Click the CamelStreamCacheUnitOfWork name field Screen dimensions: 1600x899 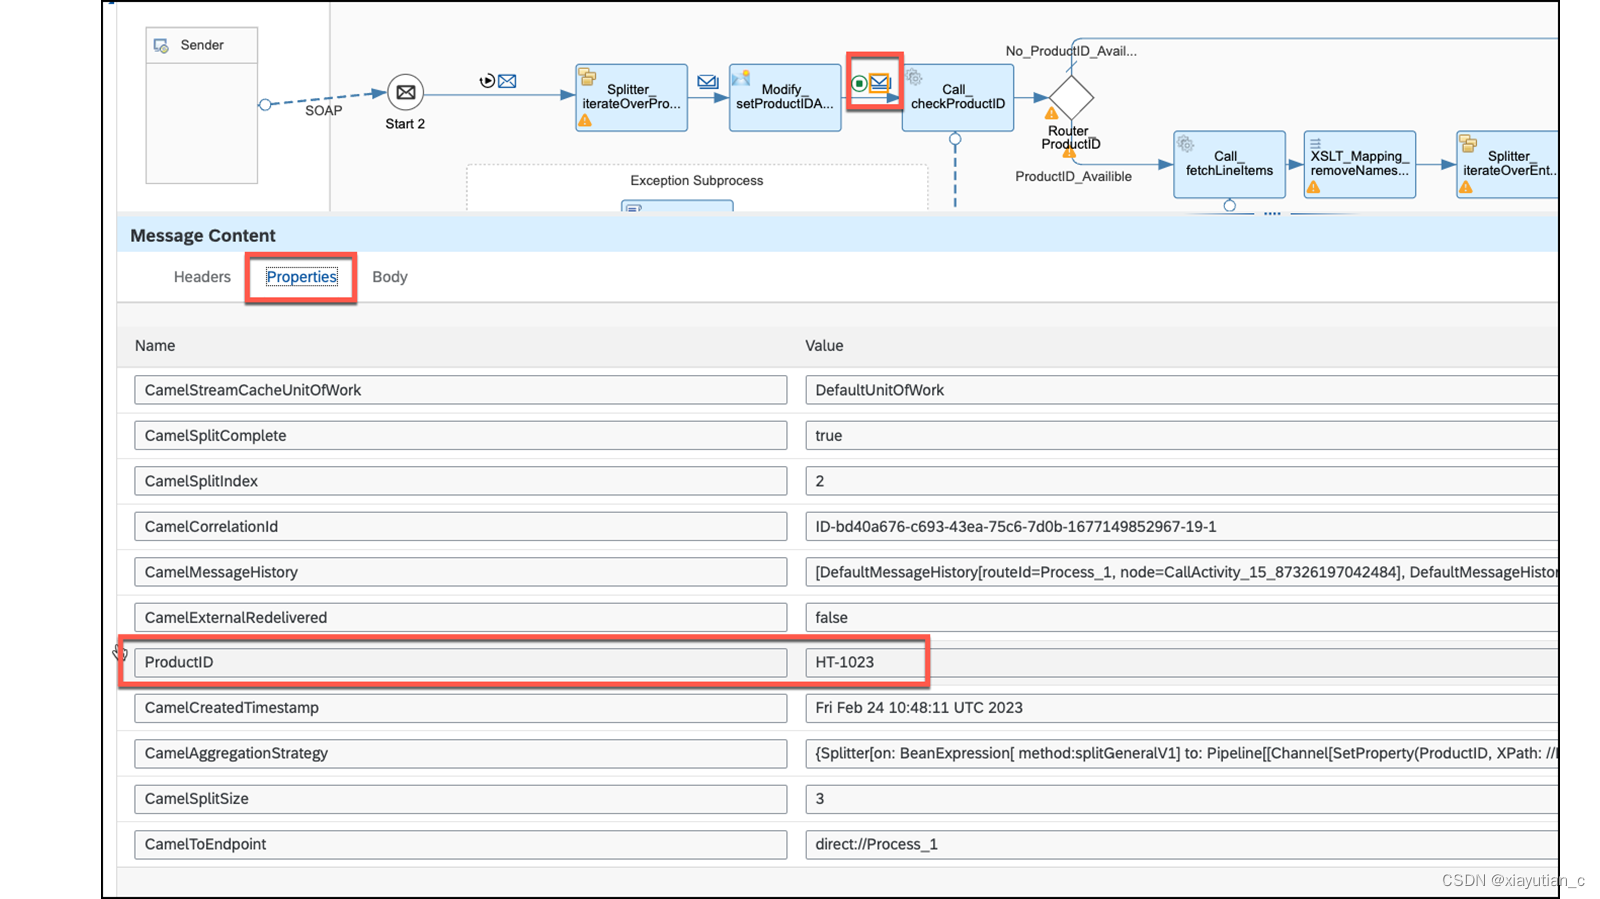click(x=460, y=390)
